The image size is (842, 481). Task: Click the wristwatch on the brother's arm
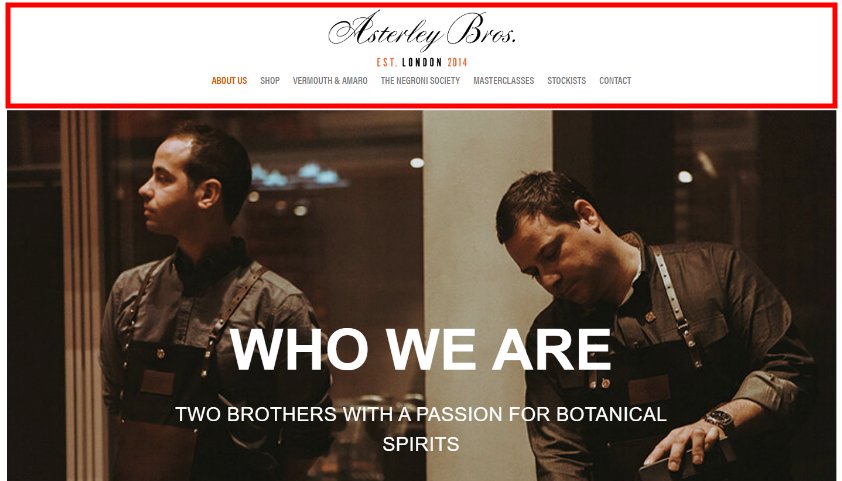[x=720, y=418]
